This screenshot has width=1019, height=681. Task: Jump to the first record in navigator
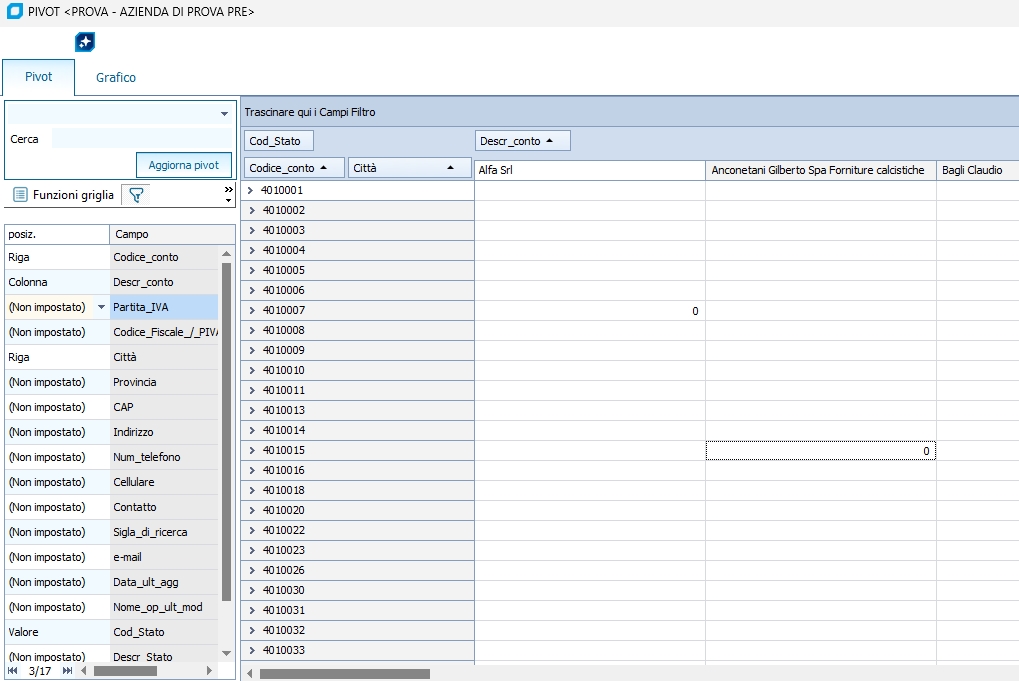click(x=13, y=671)
